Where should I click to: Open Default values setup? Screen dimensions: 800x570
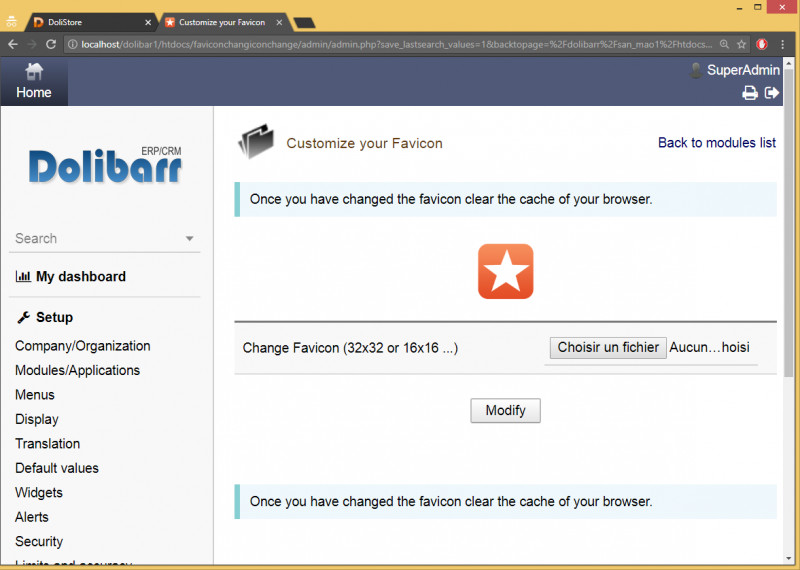click(57, 468)
